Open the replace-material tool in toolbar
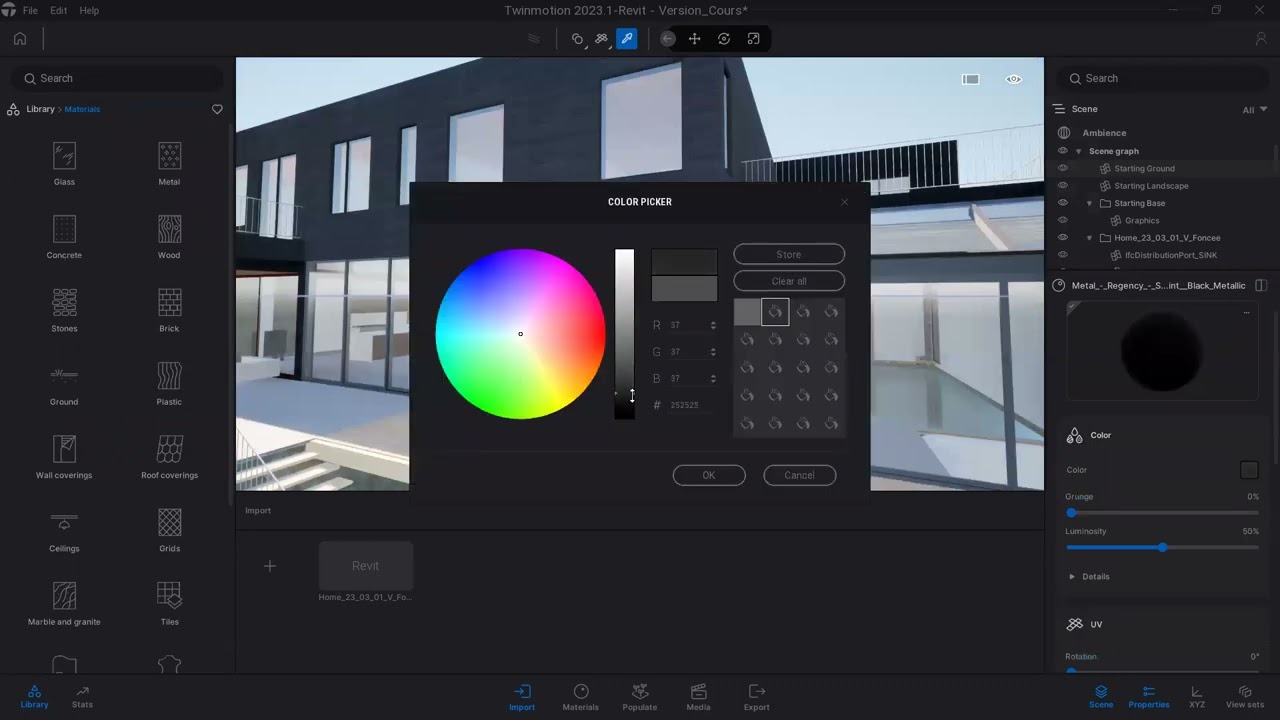This screenshot has height=720, width=1280. 601,39
